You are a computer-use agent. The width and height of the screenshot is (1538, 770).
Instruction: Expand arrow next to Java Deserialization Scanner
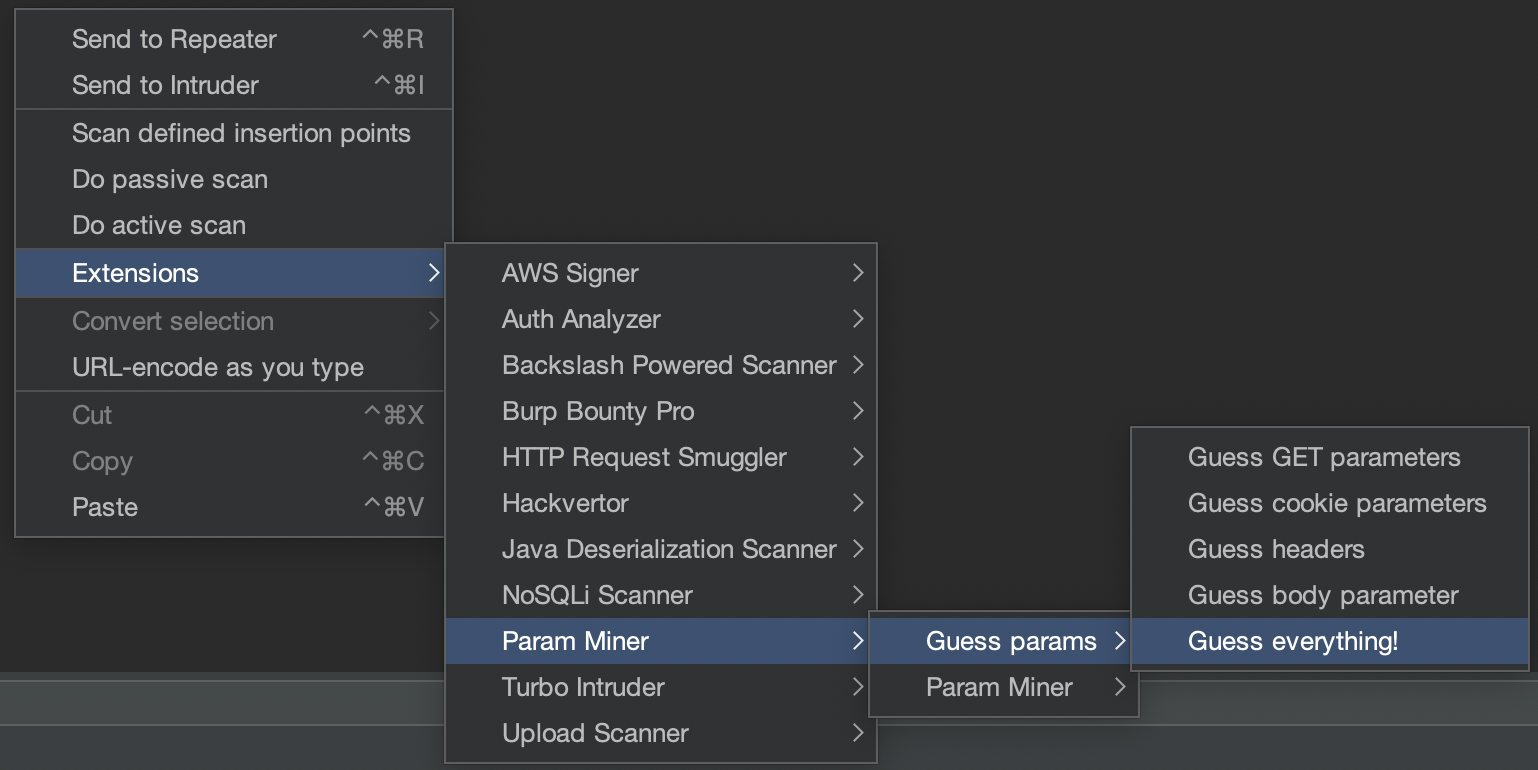tap(858, 549)
